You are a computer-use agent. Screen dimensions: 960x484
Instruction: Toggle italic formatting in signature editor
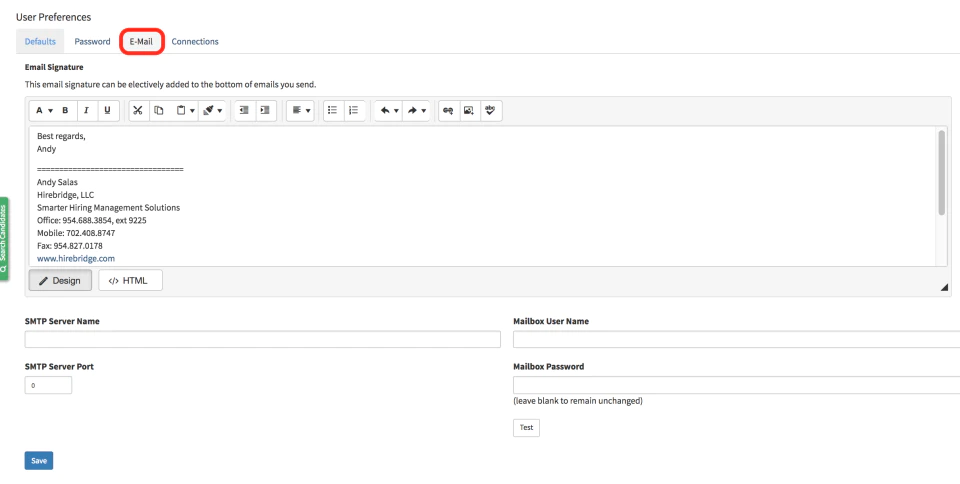click(x=86, y=111)
